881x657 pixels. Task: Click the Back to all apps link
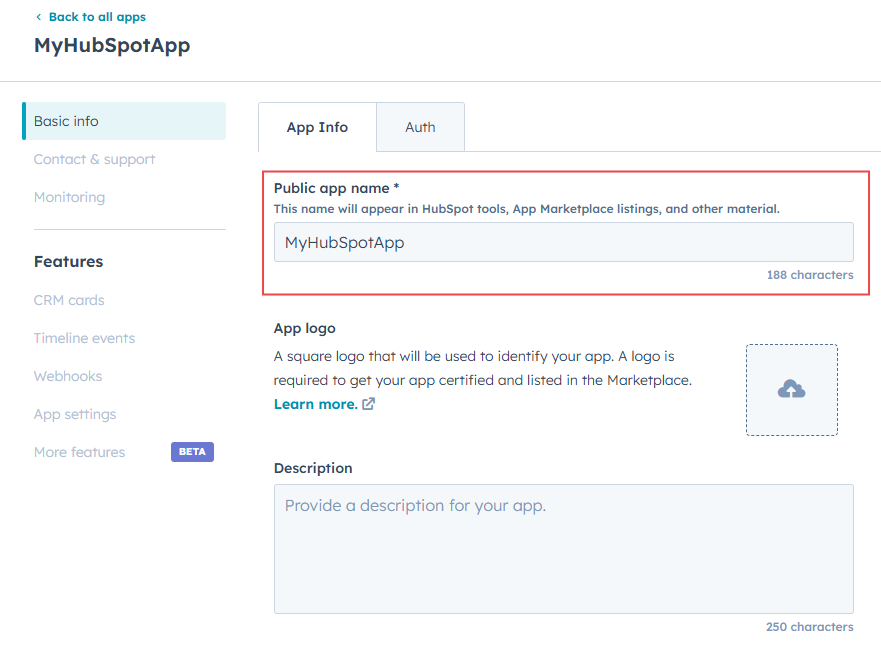pyautogui.click(x=97, y=17)
